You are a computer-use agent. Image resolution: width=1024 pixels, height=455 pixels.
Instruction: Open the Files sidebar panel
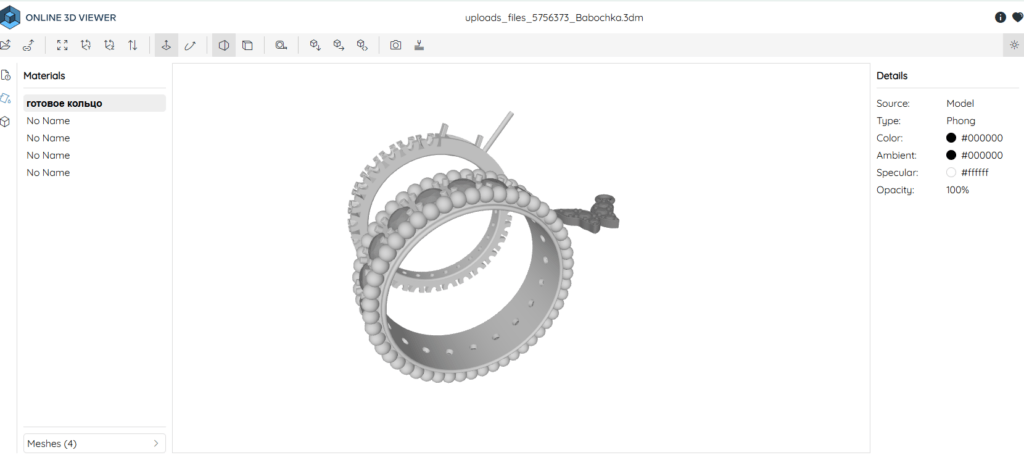pyautogui.click(x=6, y=75)
